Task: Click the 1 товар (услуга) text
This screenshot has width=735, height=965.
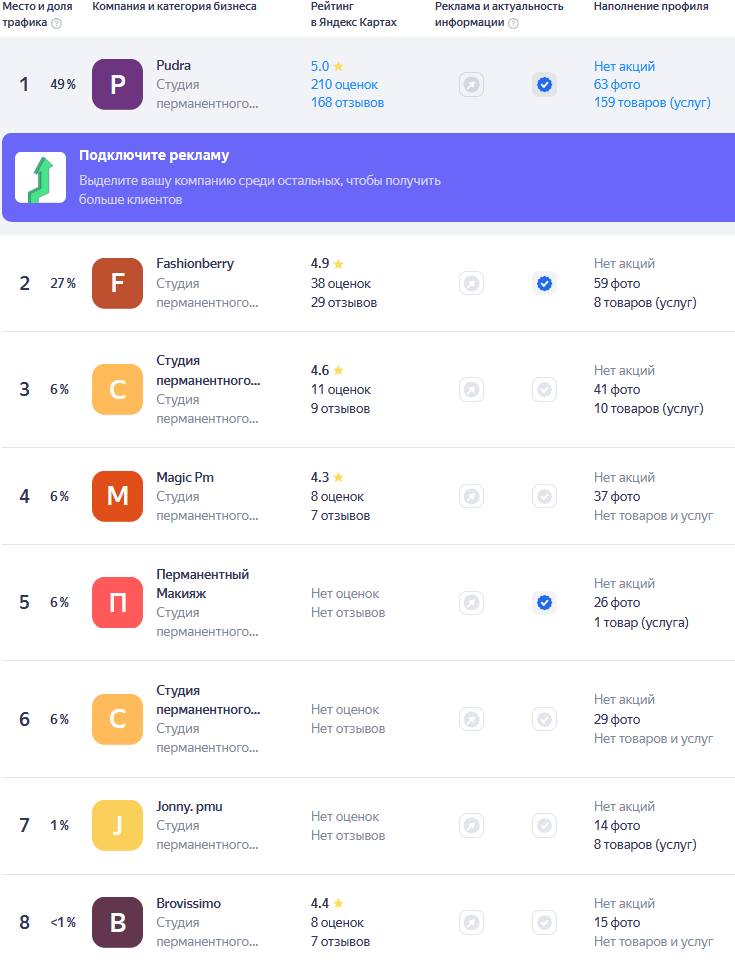Action: point(641,622)
